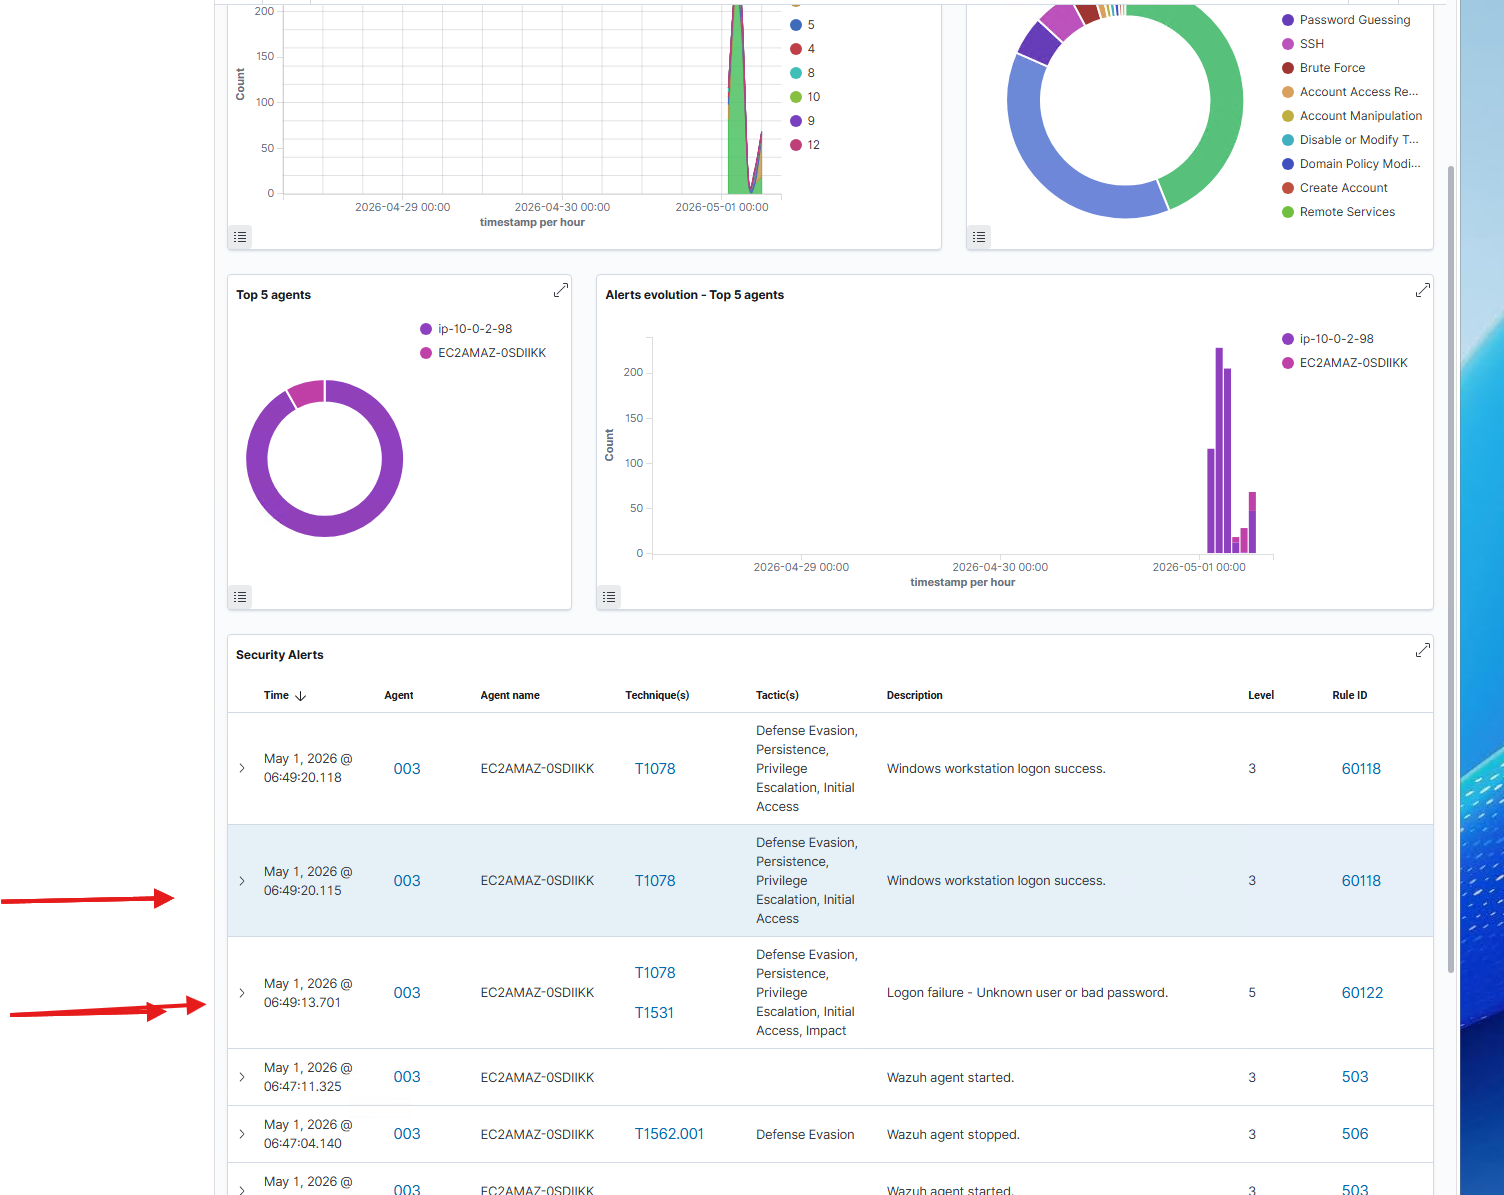Image resolution: width=1504 pixels, height=1195 pixels.
Task: Open T1531 technique link
Action: (654, 1013)
